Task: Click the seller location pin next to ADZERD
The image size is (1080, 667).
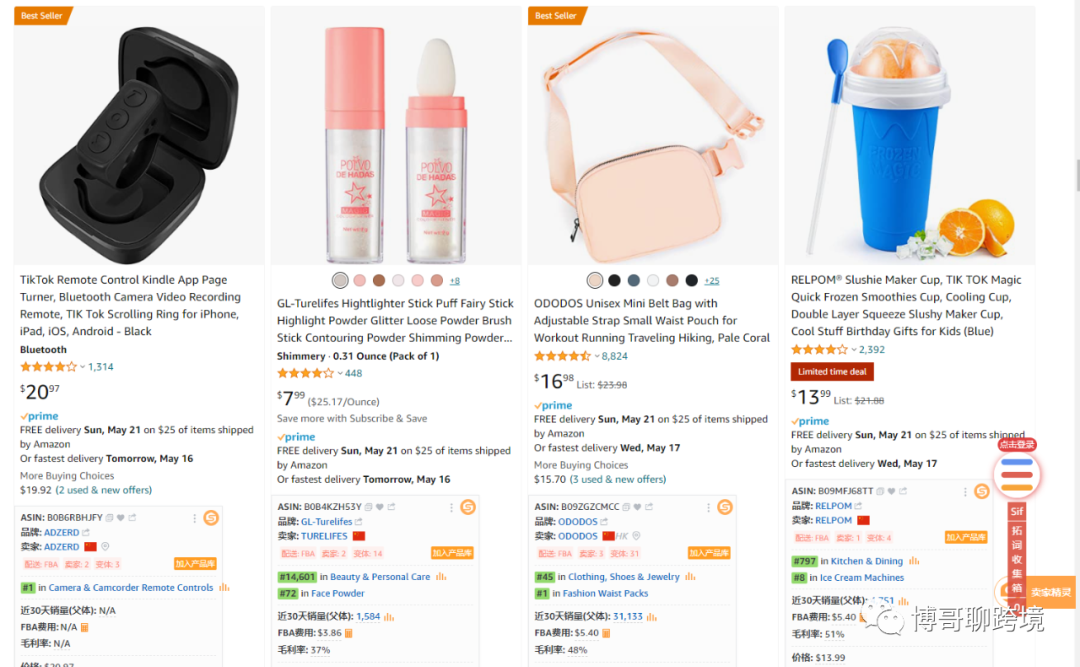Action: point(105,546)
